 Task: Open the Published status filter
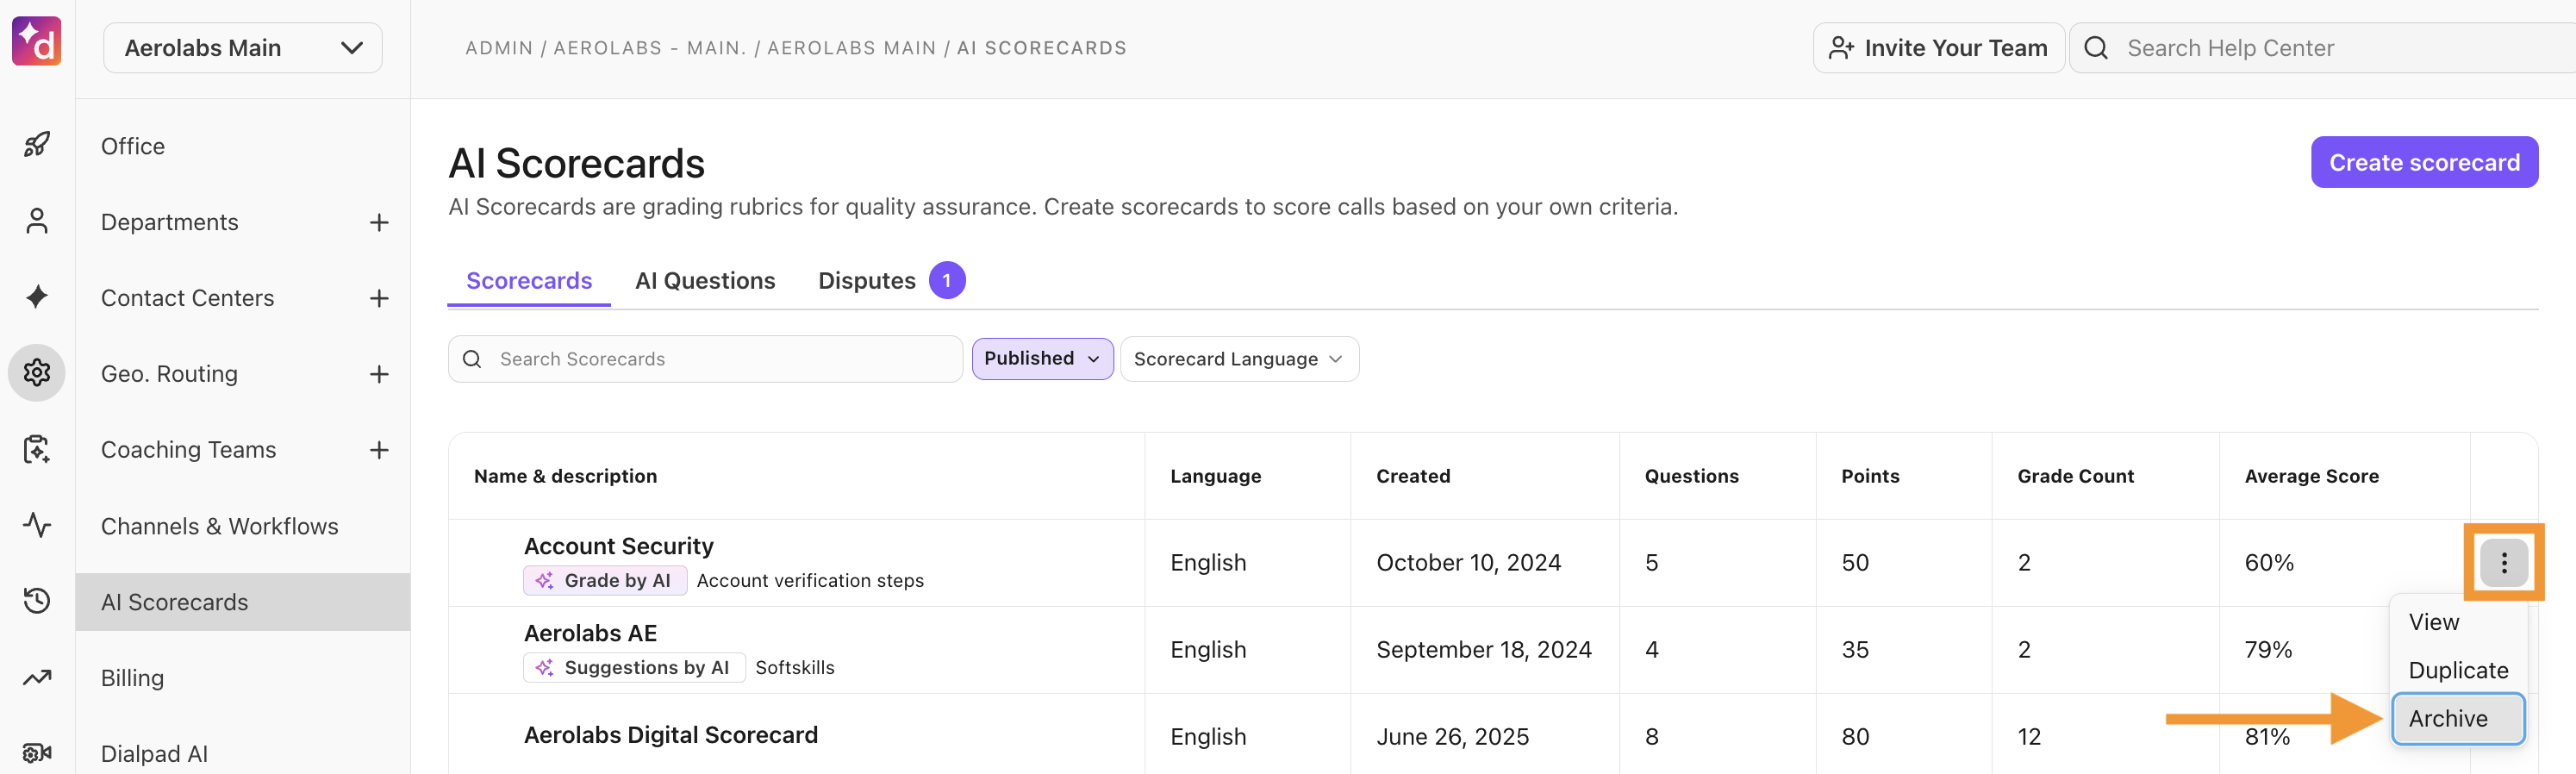[x=1042, y=359]
